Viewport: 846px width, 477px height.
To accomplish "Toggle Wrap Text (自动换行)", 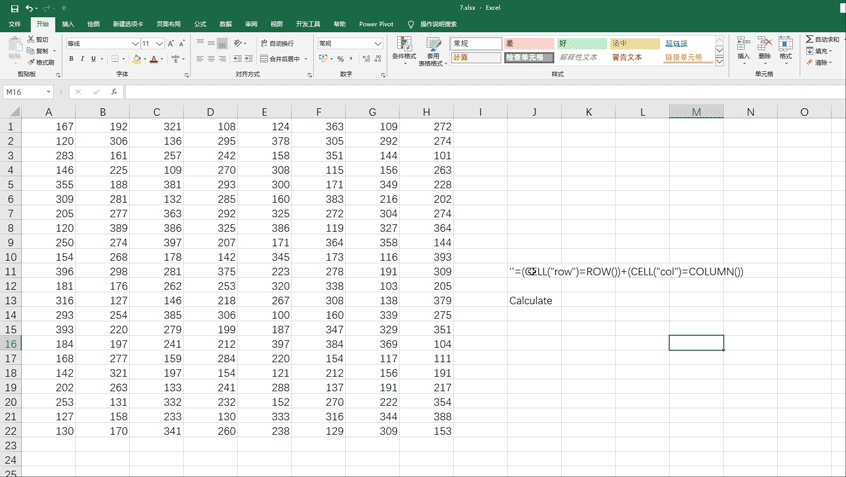I will 277,43.
